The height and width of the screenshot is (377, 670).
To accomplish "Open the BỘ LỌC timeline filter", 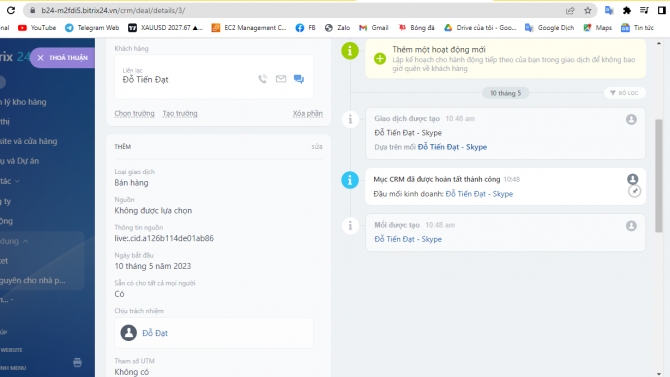I will [624, 93].
